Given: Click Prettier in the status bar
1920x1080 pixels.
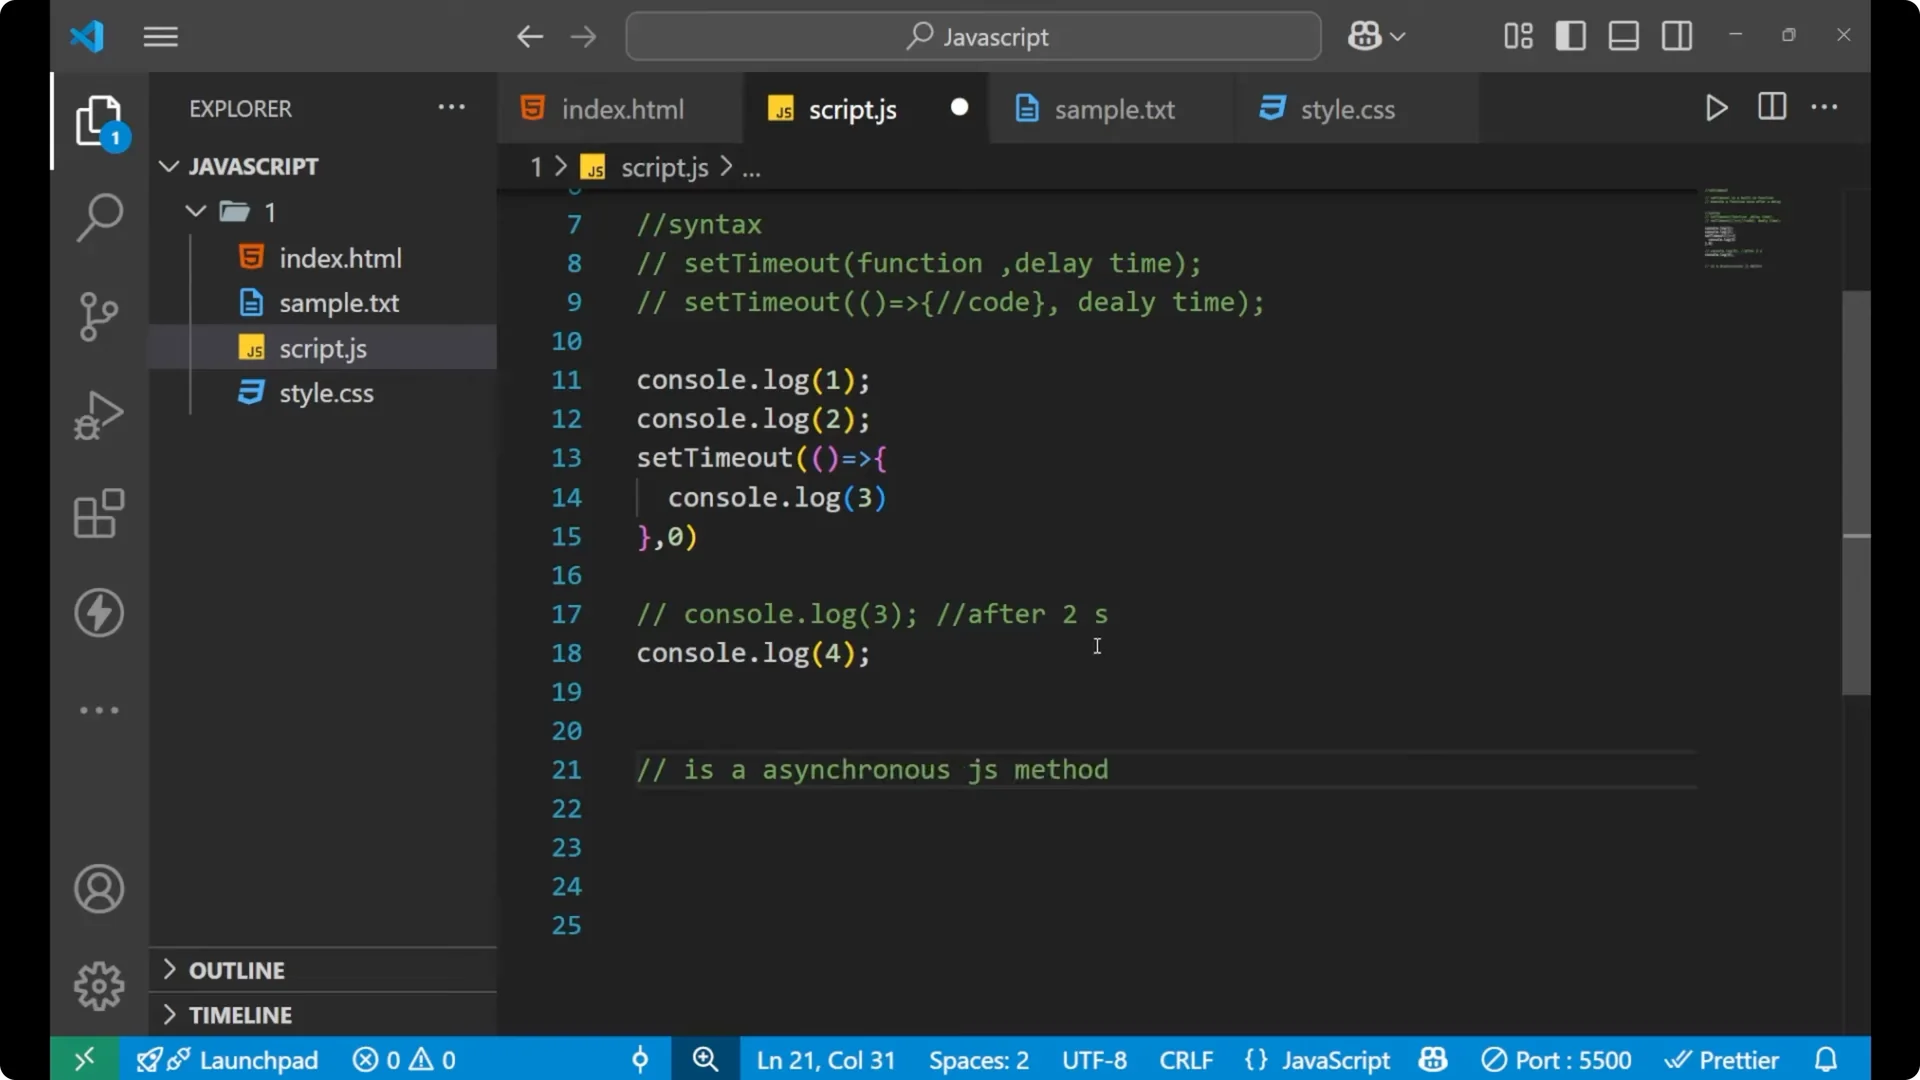Looking at the screenshot, I should click(x=1723, y=1059).
